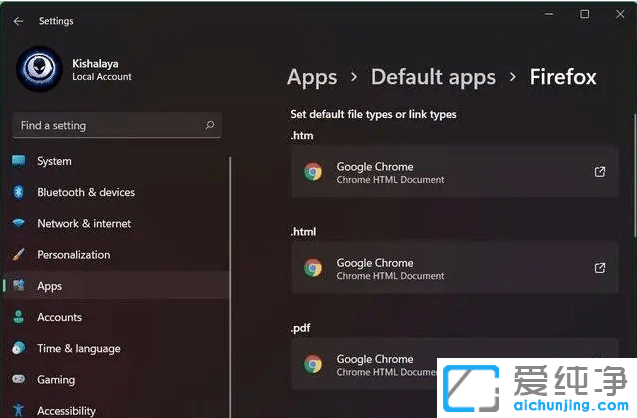Focus the Find a setting search box
This screenshot has width=637, height=418.
(x=117, y=126)
